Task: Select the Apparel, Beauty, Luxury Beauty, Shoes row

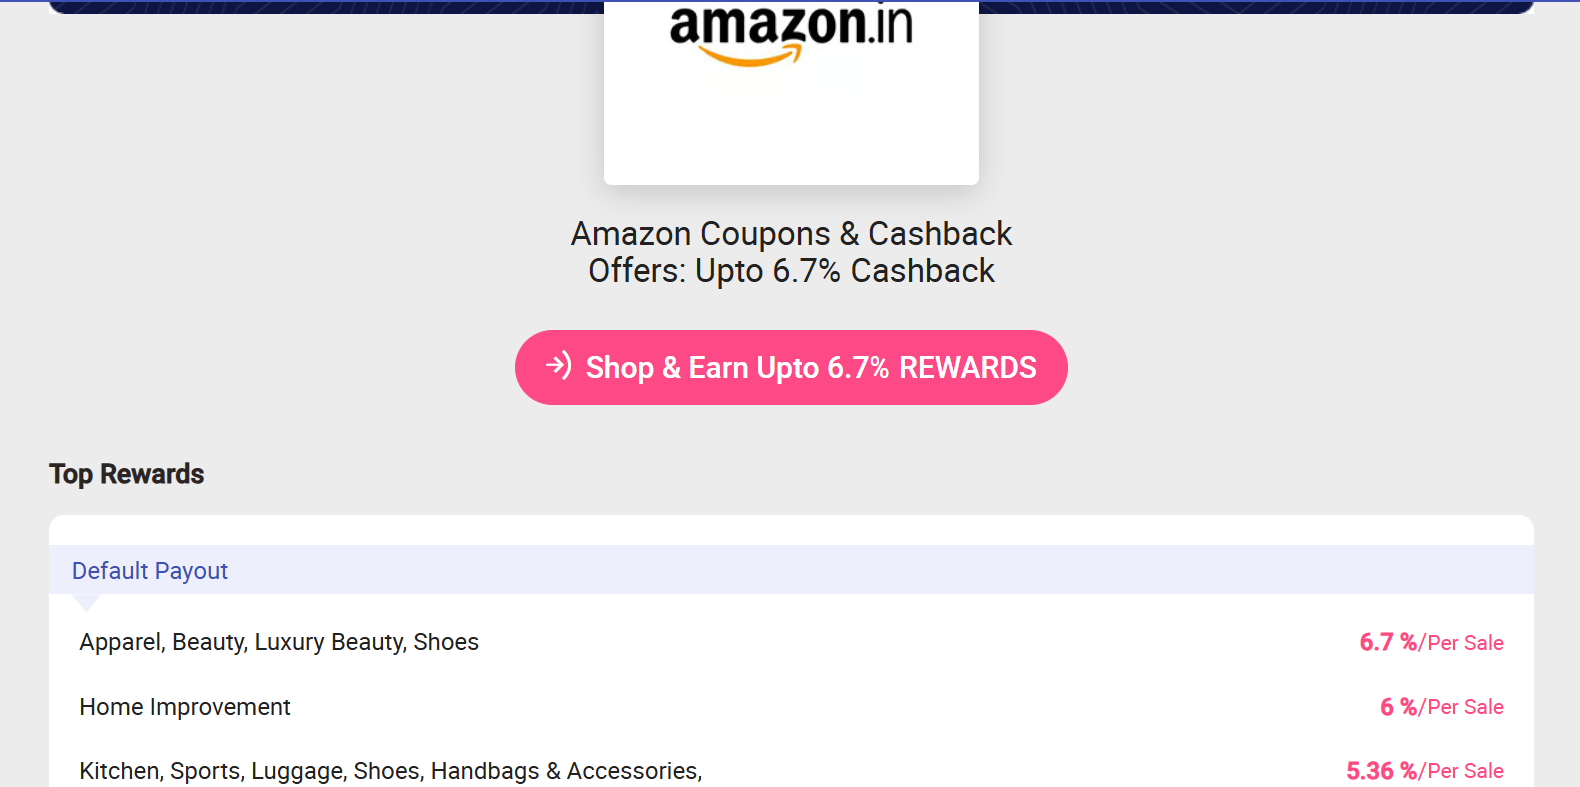Action: pyautogui.click(x=279, y=642)
